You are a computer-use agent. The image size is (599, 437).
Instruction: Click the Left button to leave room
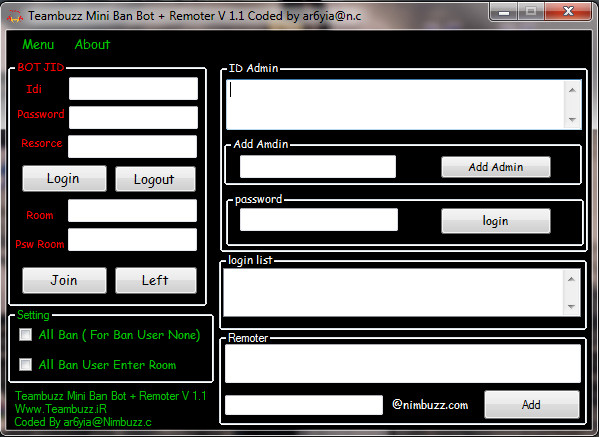156,280
